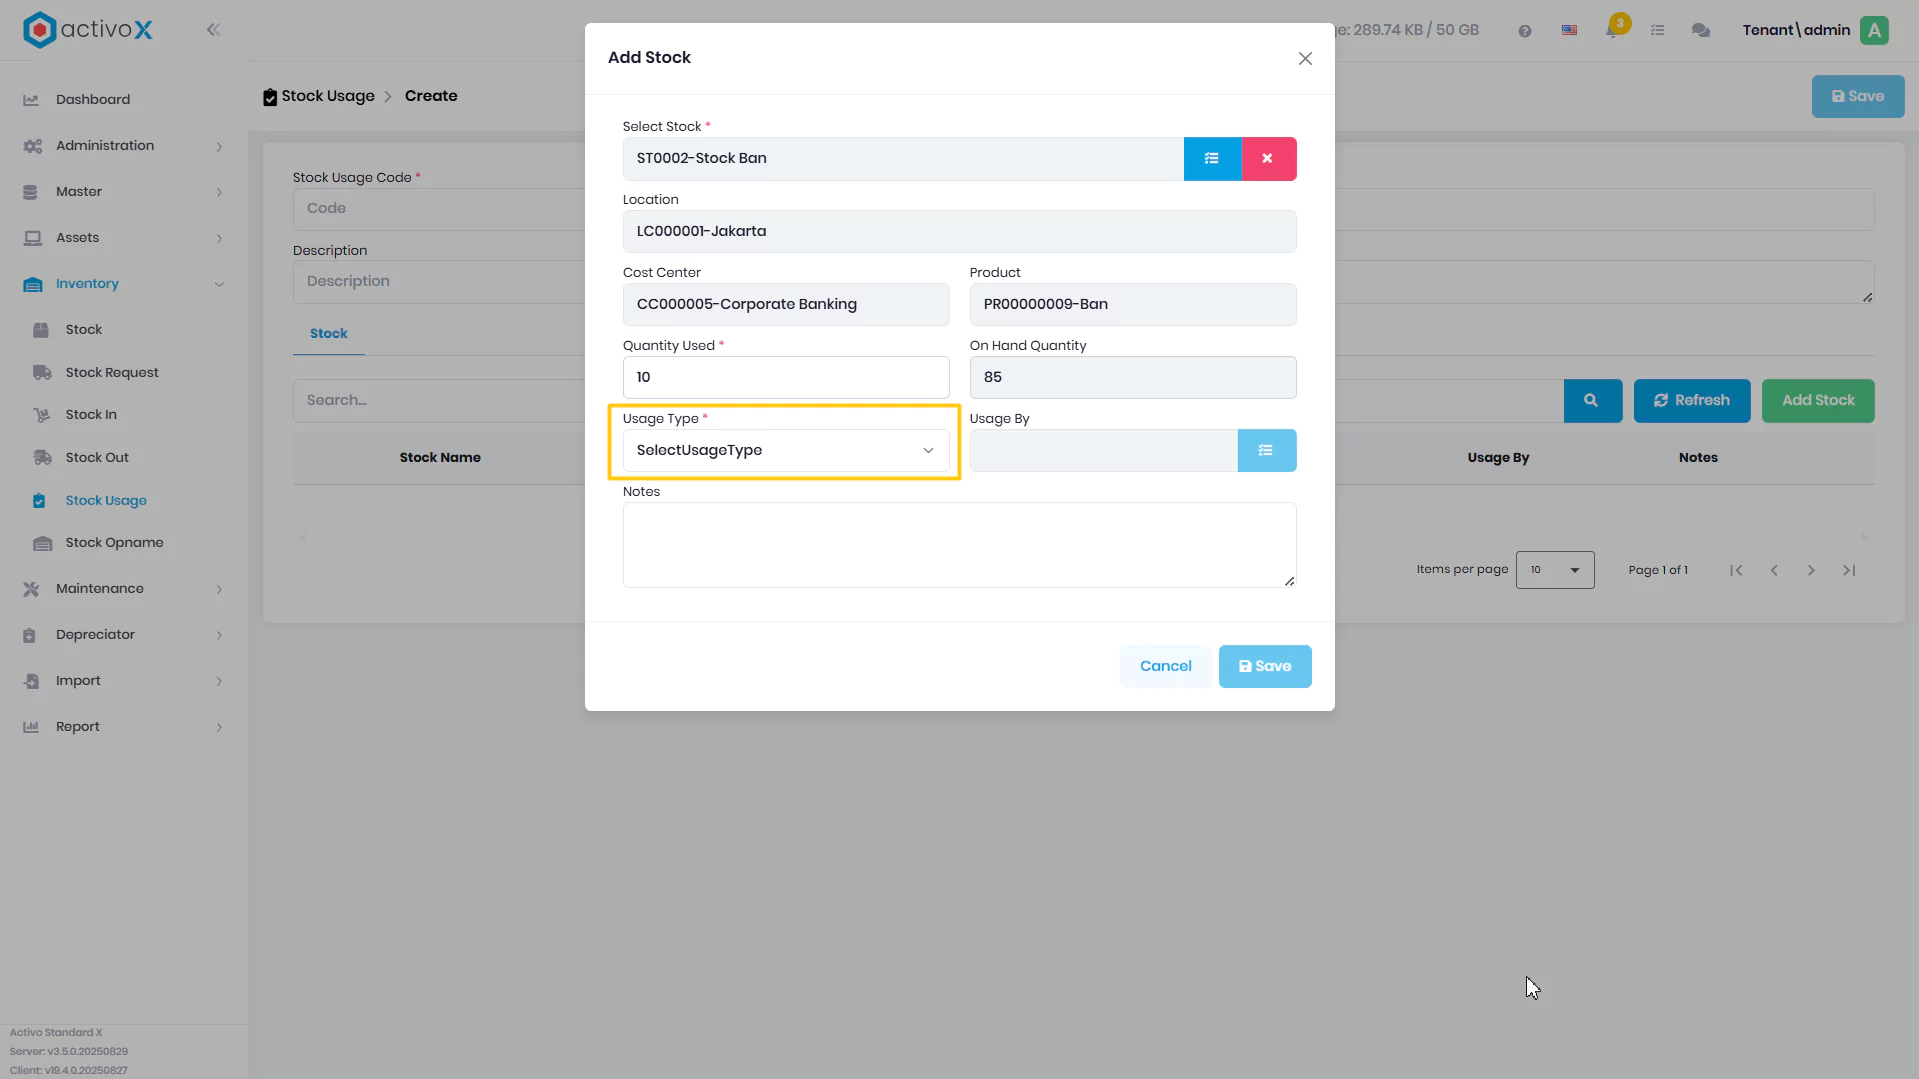Open items per page dropdown
The image size is (1919, 1079).
point(1554,570)
